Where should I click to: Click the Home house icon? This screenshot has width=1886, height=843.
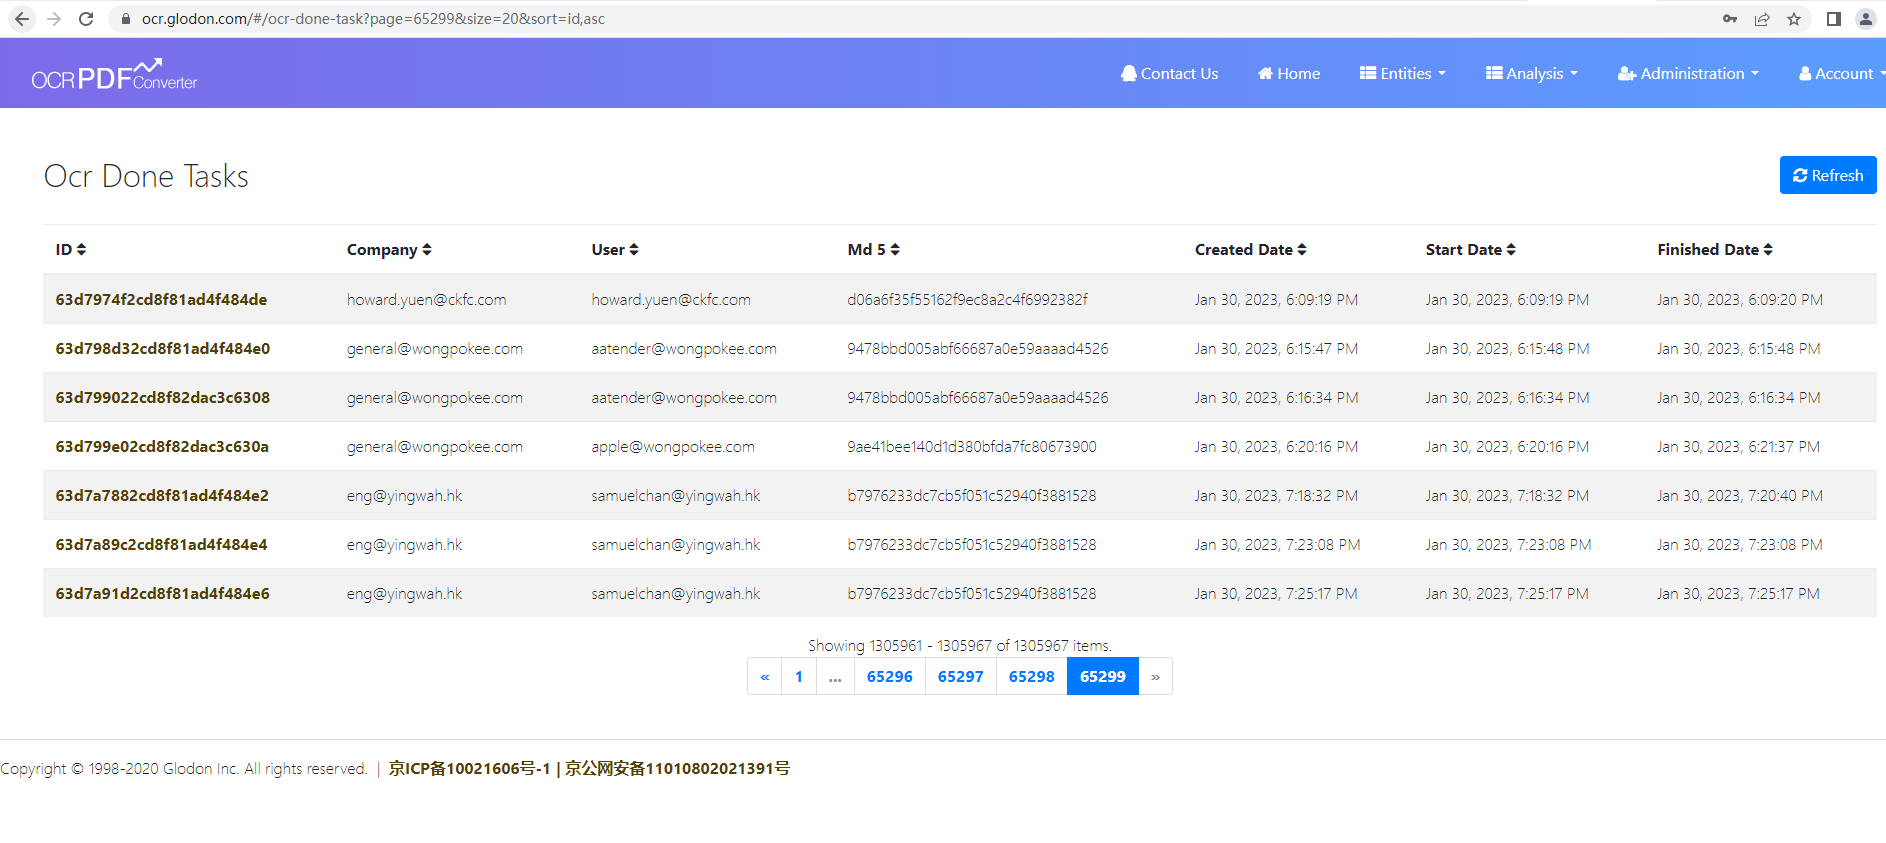[x=1265, y=73]
